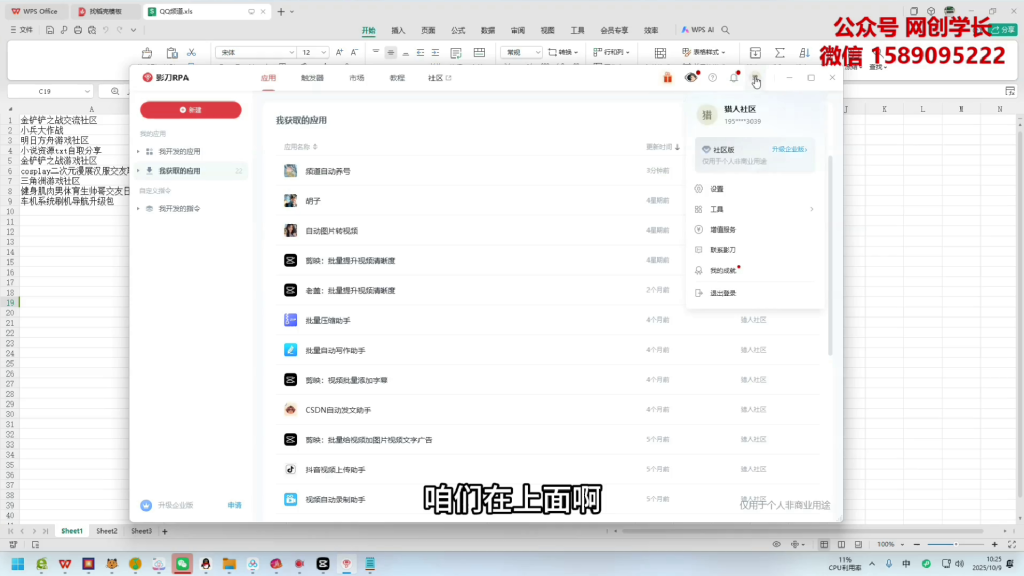Click the CSDN自动发文助手 app icon
Image resolution: width=1024 pixels, height=576 pixels.
point(289,409)
